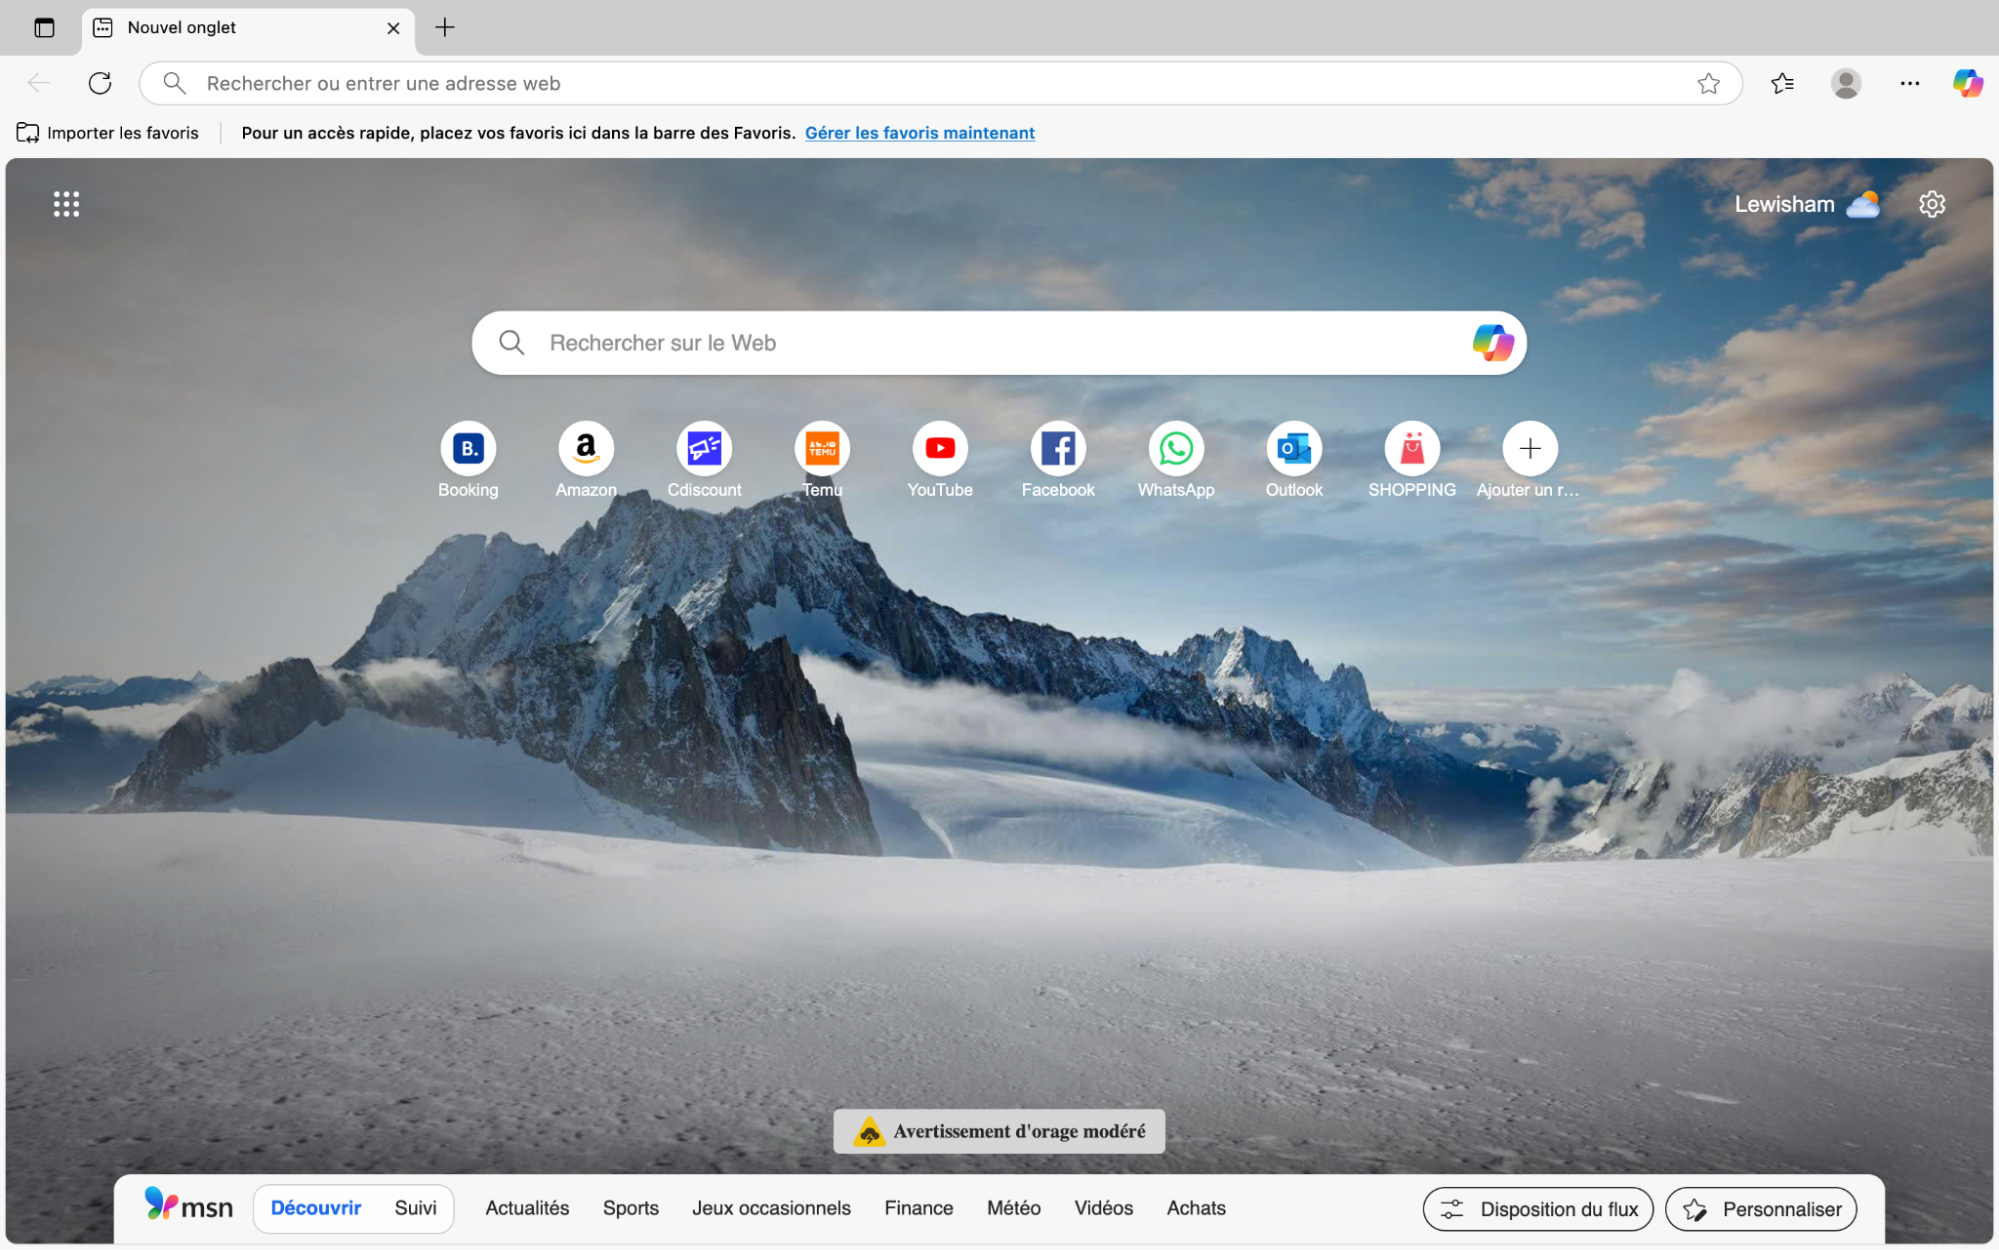
Task: Open the Booking shortcut
Action: coord(468,448)
